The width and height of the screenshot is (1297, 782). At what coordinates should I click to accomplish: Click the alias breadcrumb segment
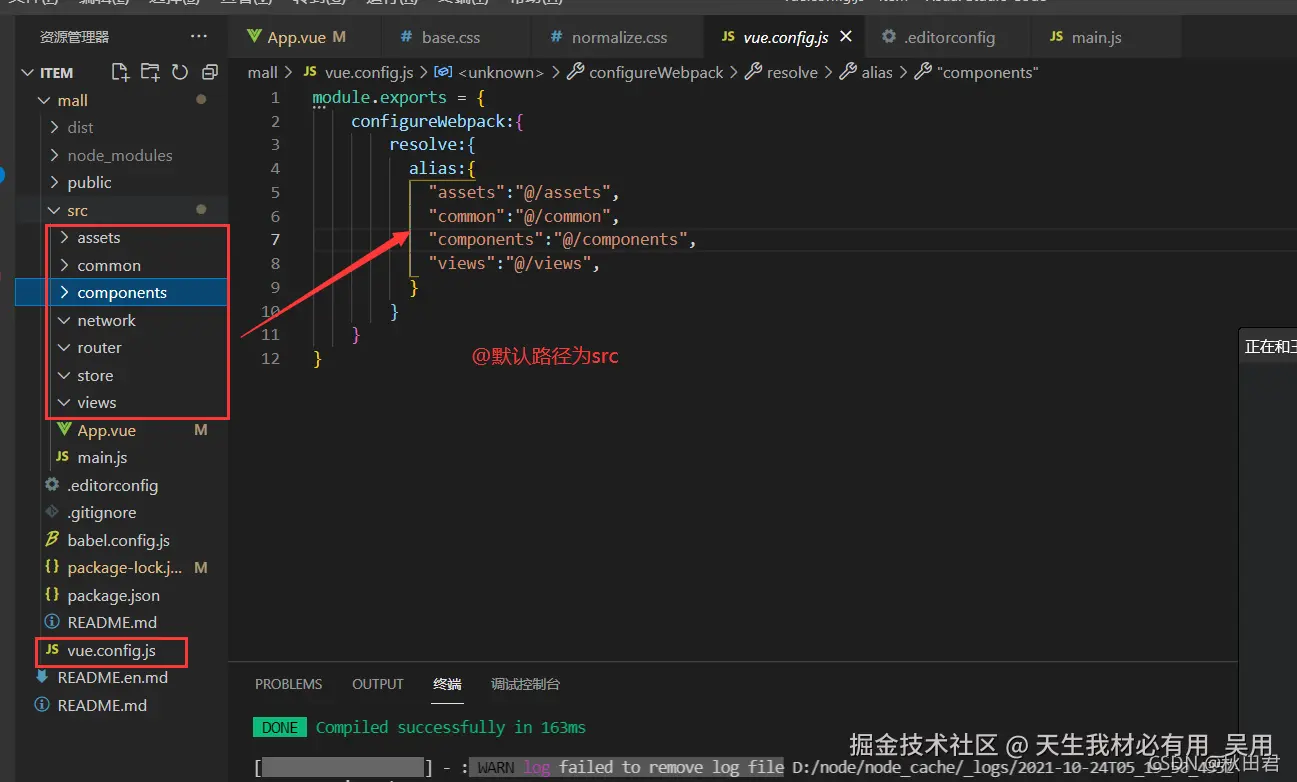click(x=877, y=72)
